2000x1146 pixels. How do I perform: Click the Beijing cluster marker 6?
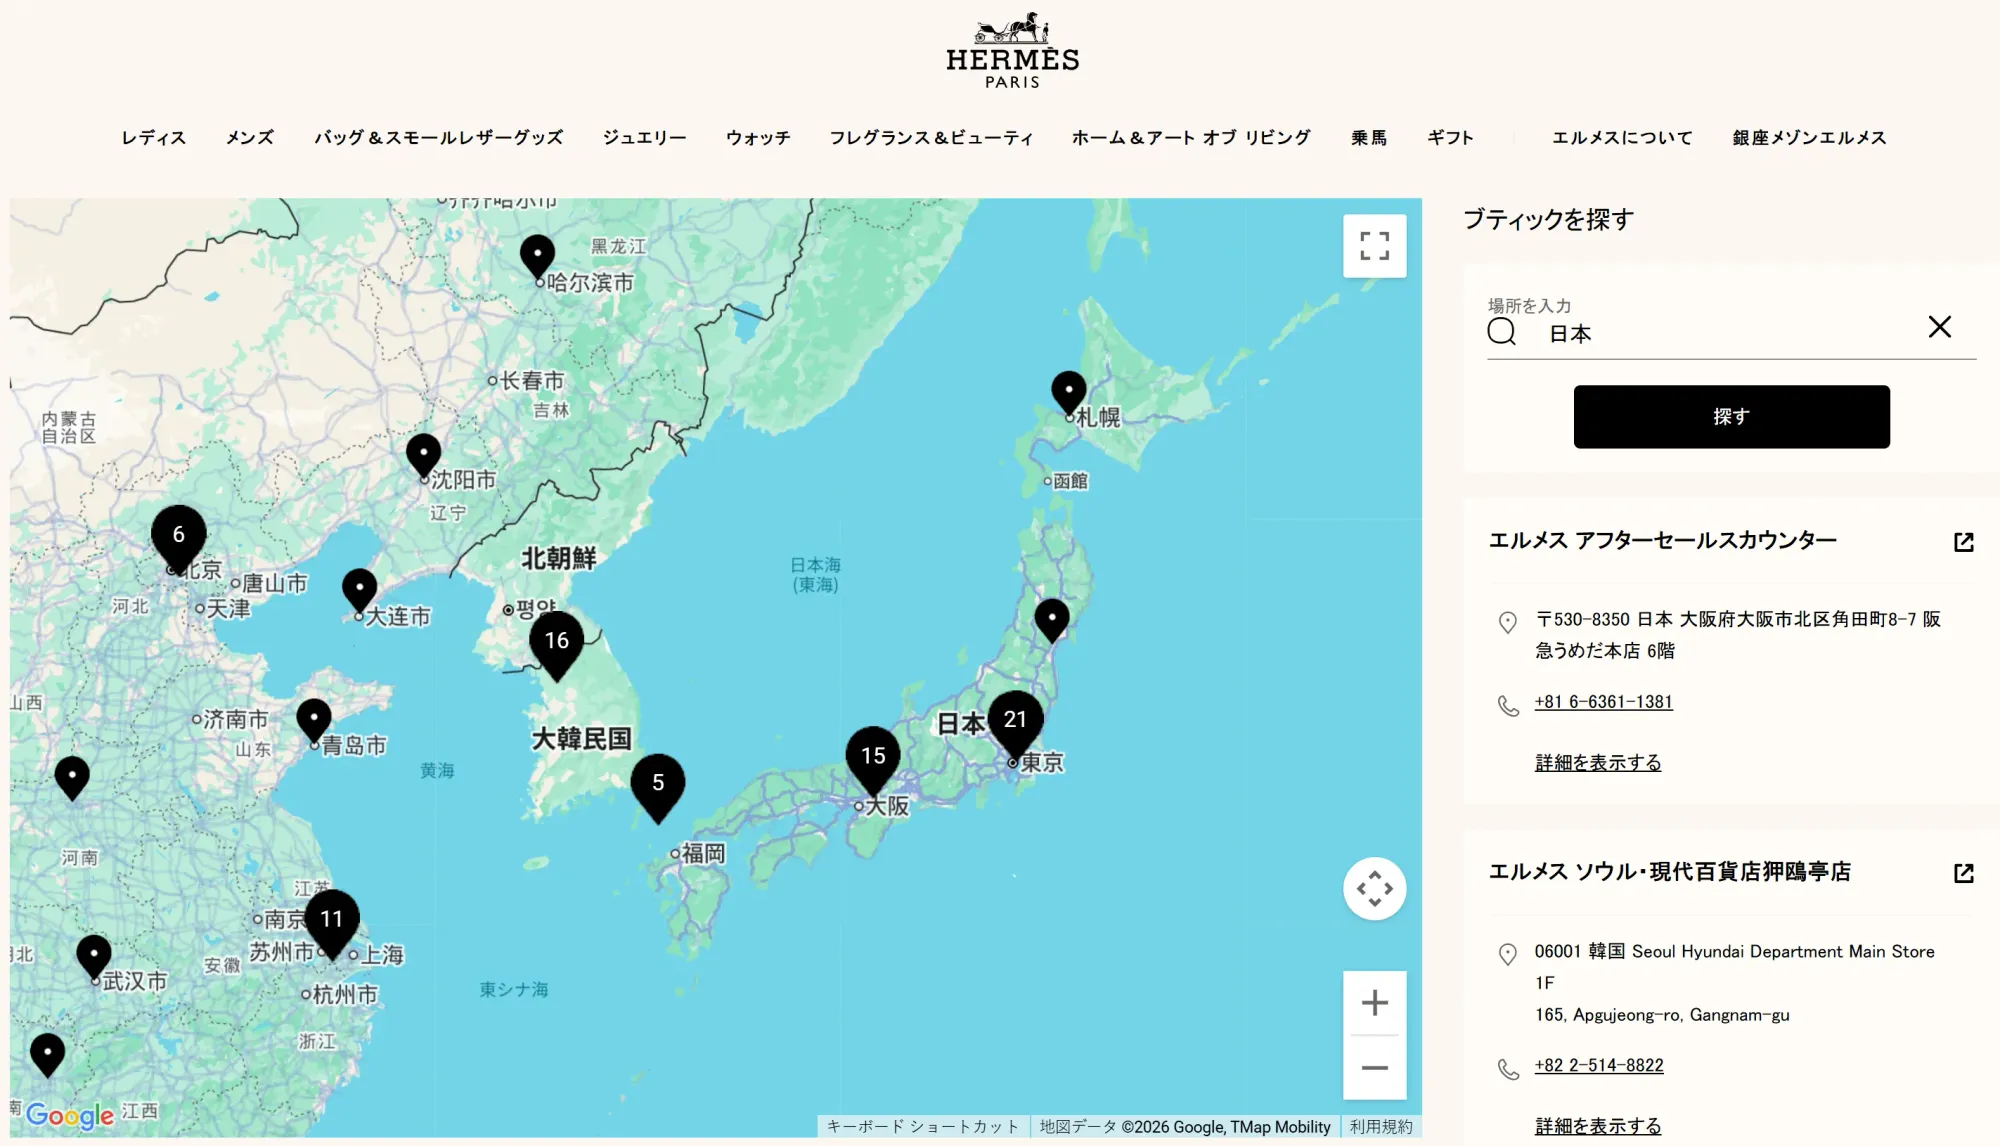tap(178, 538)
